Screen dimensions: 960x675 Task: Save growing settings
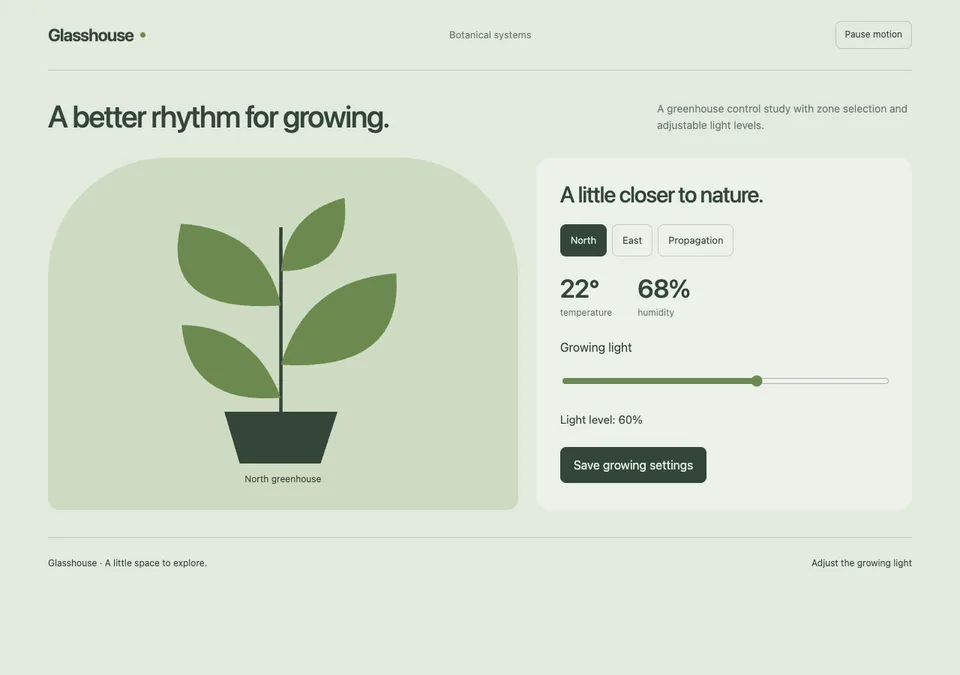tap(633, 465)
